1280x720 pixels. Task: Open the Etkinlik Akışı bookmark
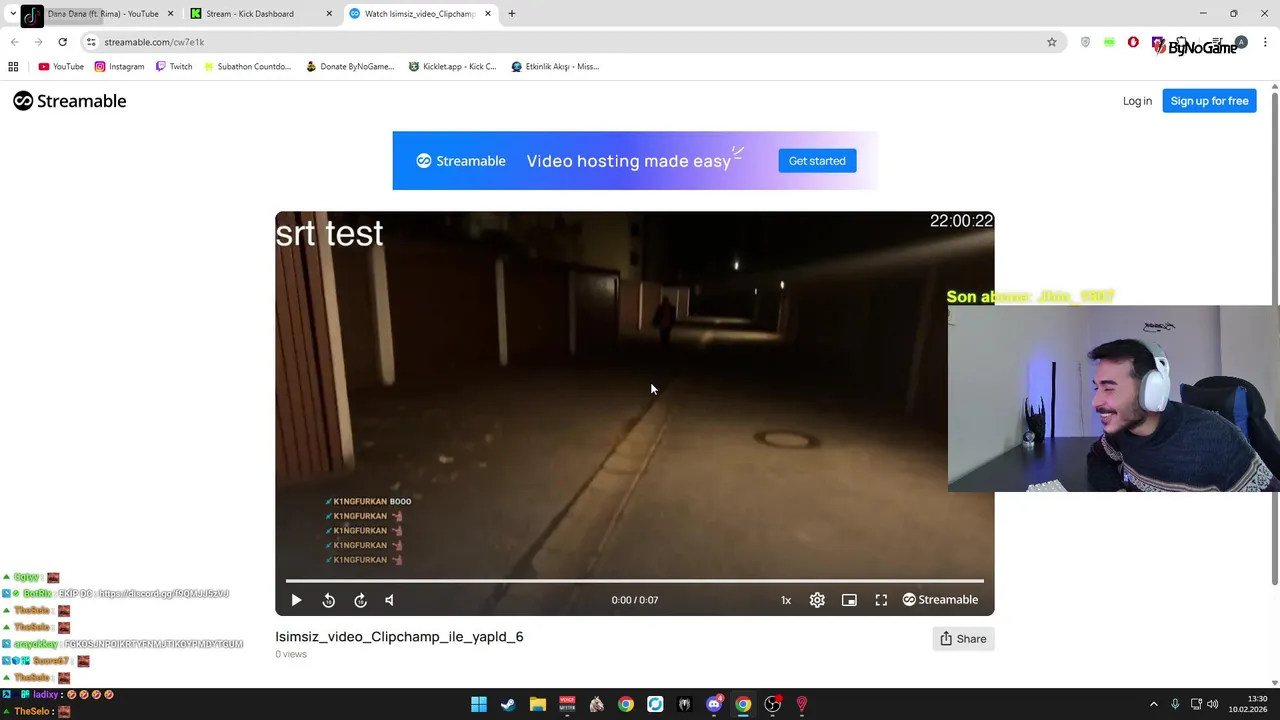(555, 67)
